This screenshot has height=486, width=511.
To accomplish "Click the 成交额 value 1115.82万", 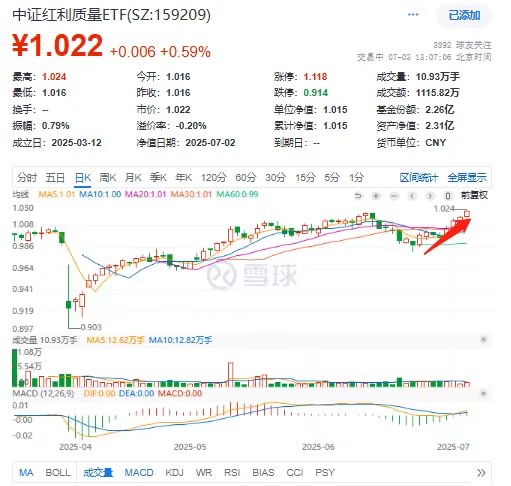I will [x=437, y=93].
